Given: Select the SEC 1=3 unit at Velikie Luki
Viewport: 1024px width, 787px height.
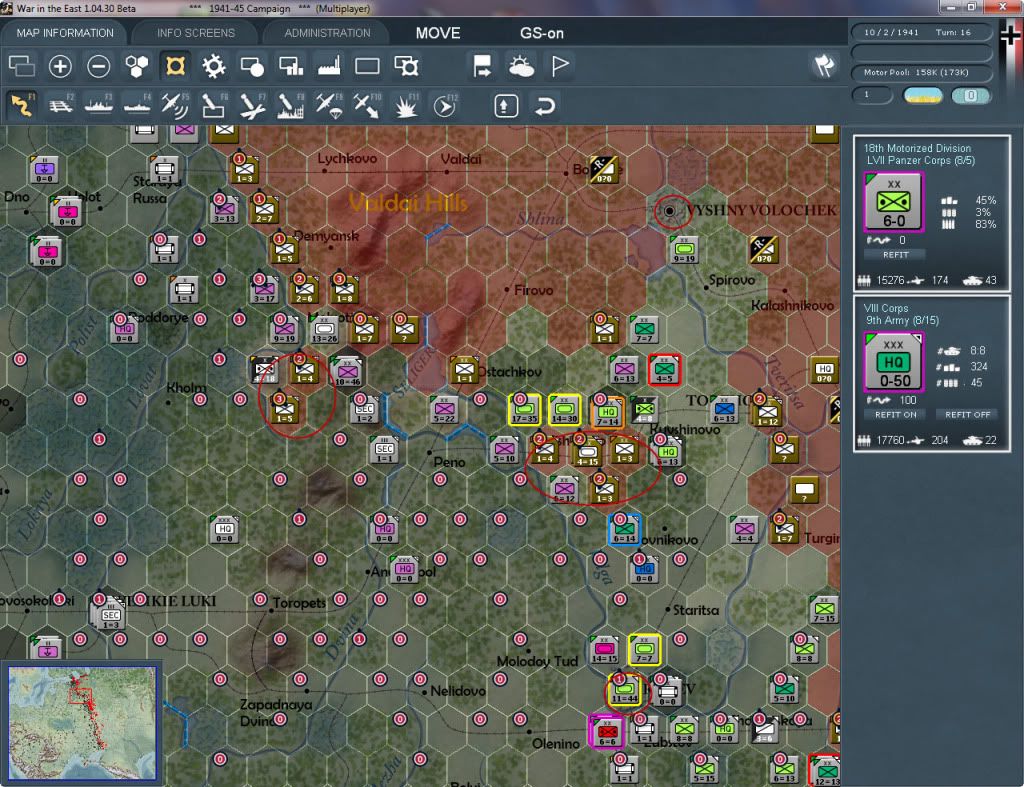Looking at the screenshot, I should pos(109,614).
